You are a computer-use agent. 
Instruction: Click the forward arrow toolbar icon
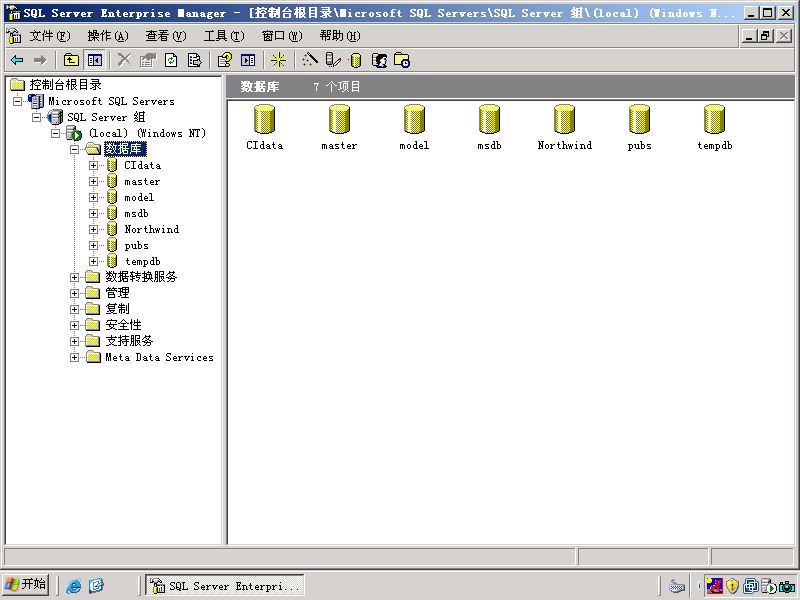[40, 60]
